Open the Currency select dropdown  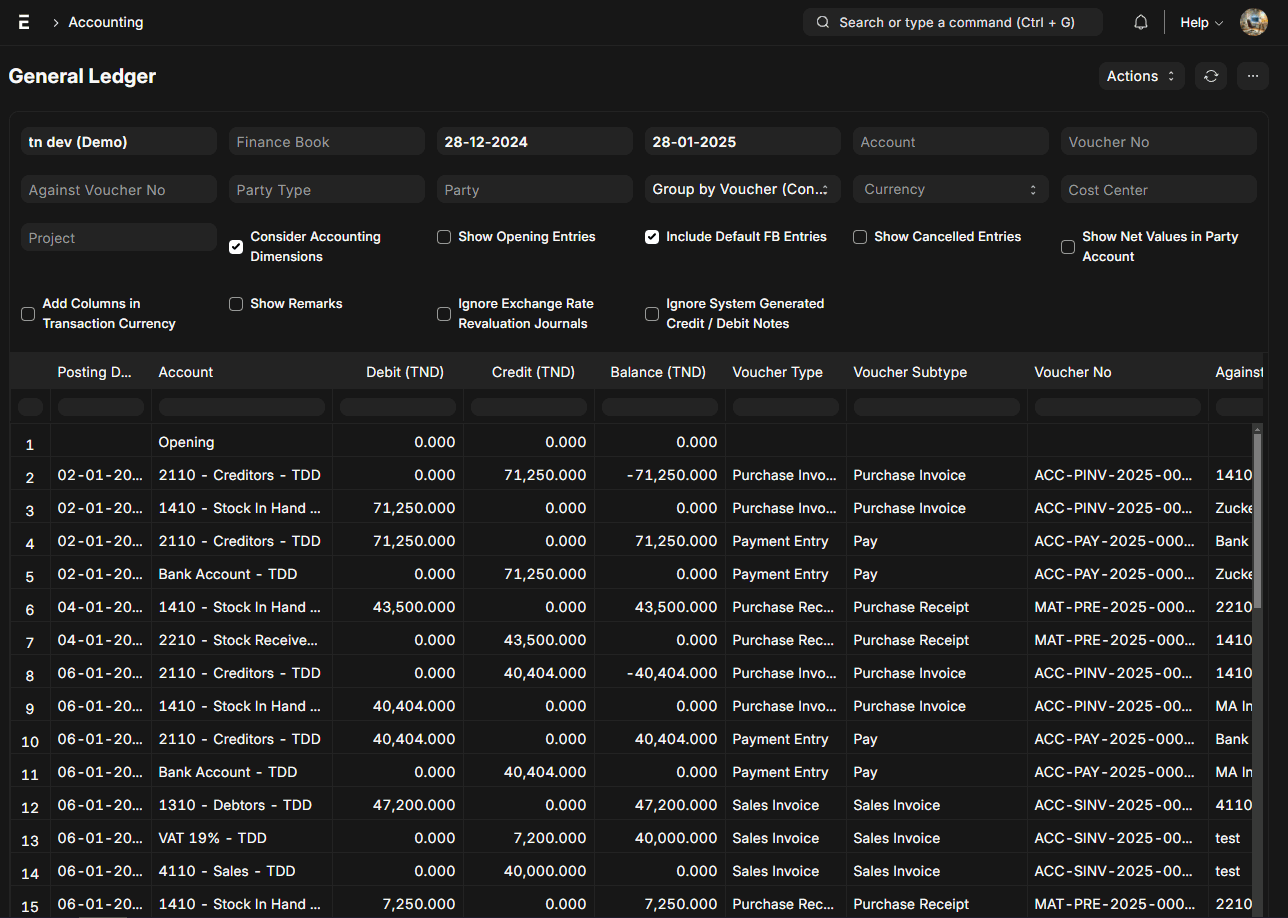(x=951, y=189)
